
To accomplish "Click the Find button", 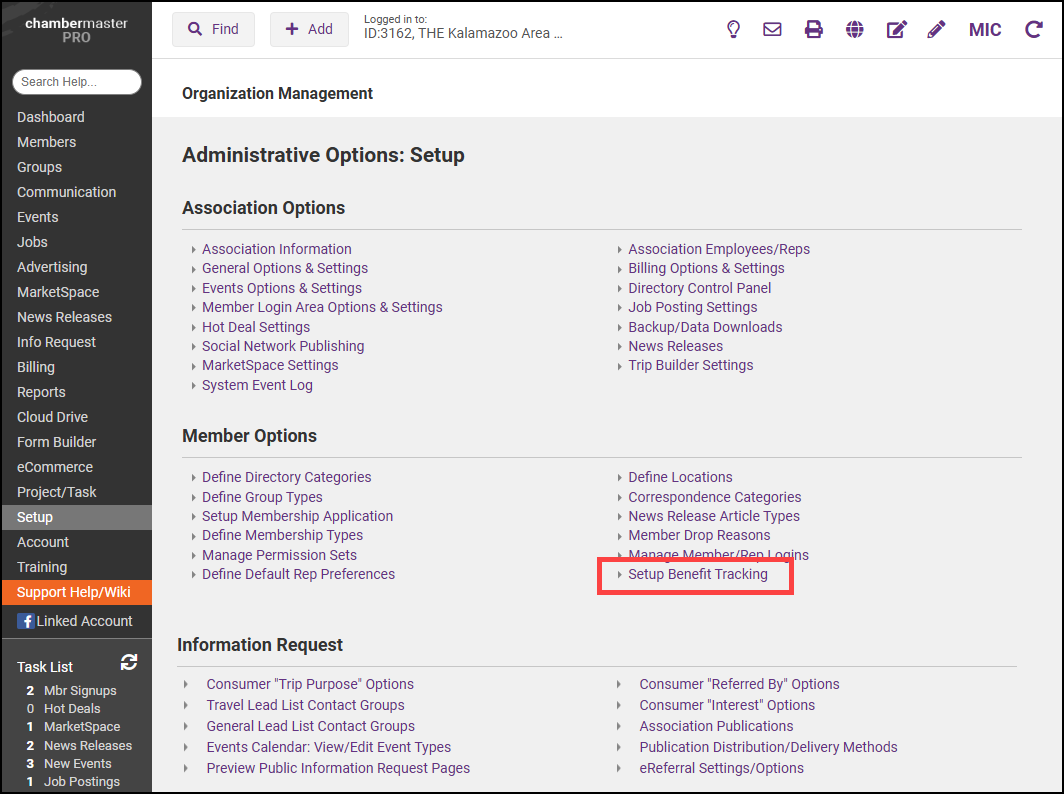I will 213,30.
